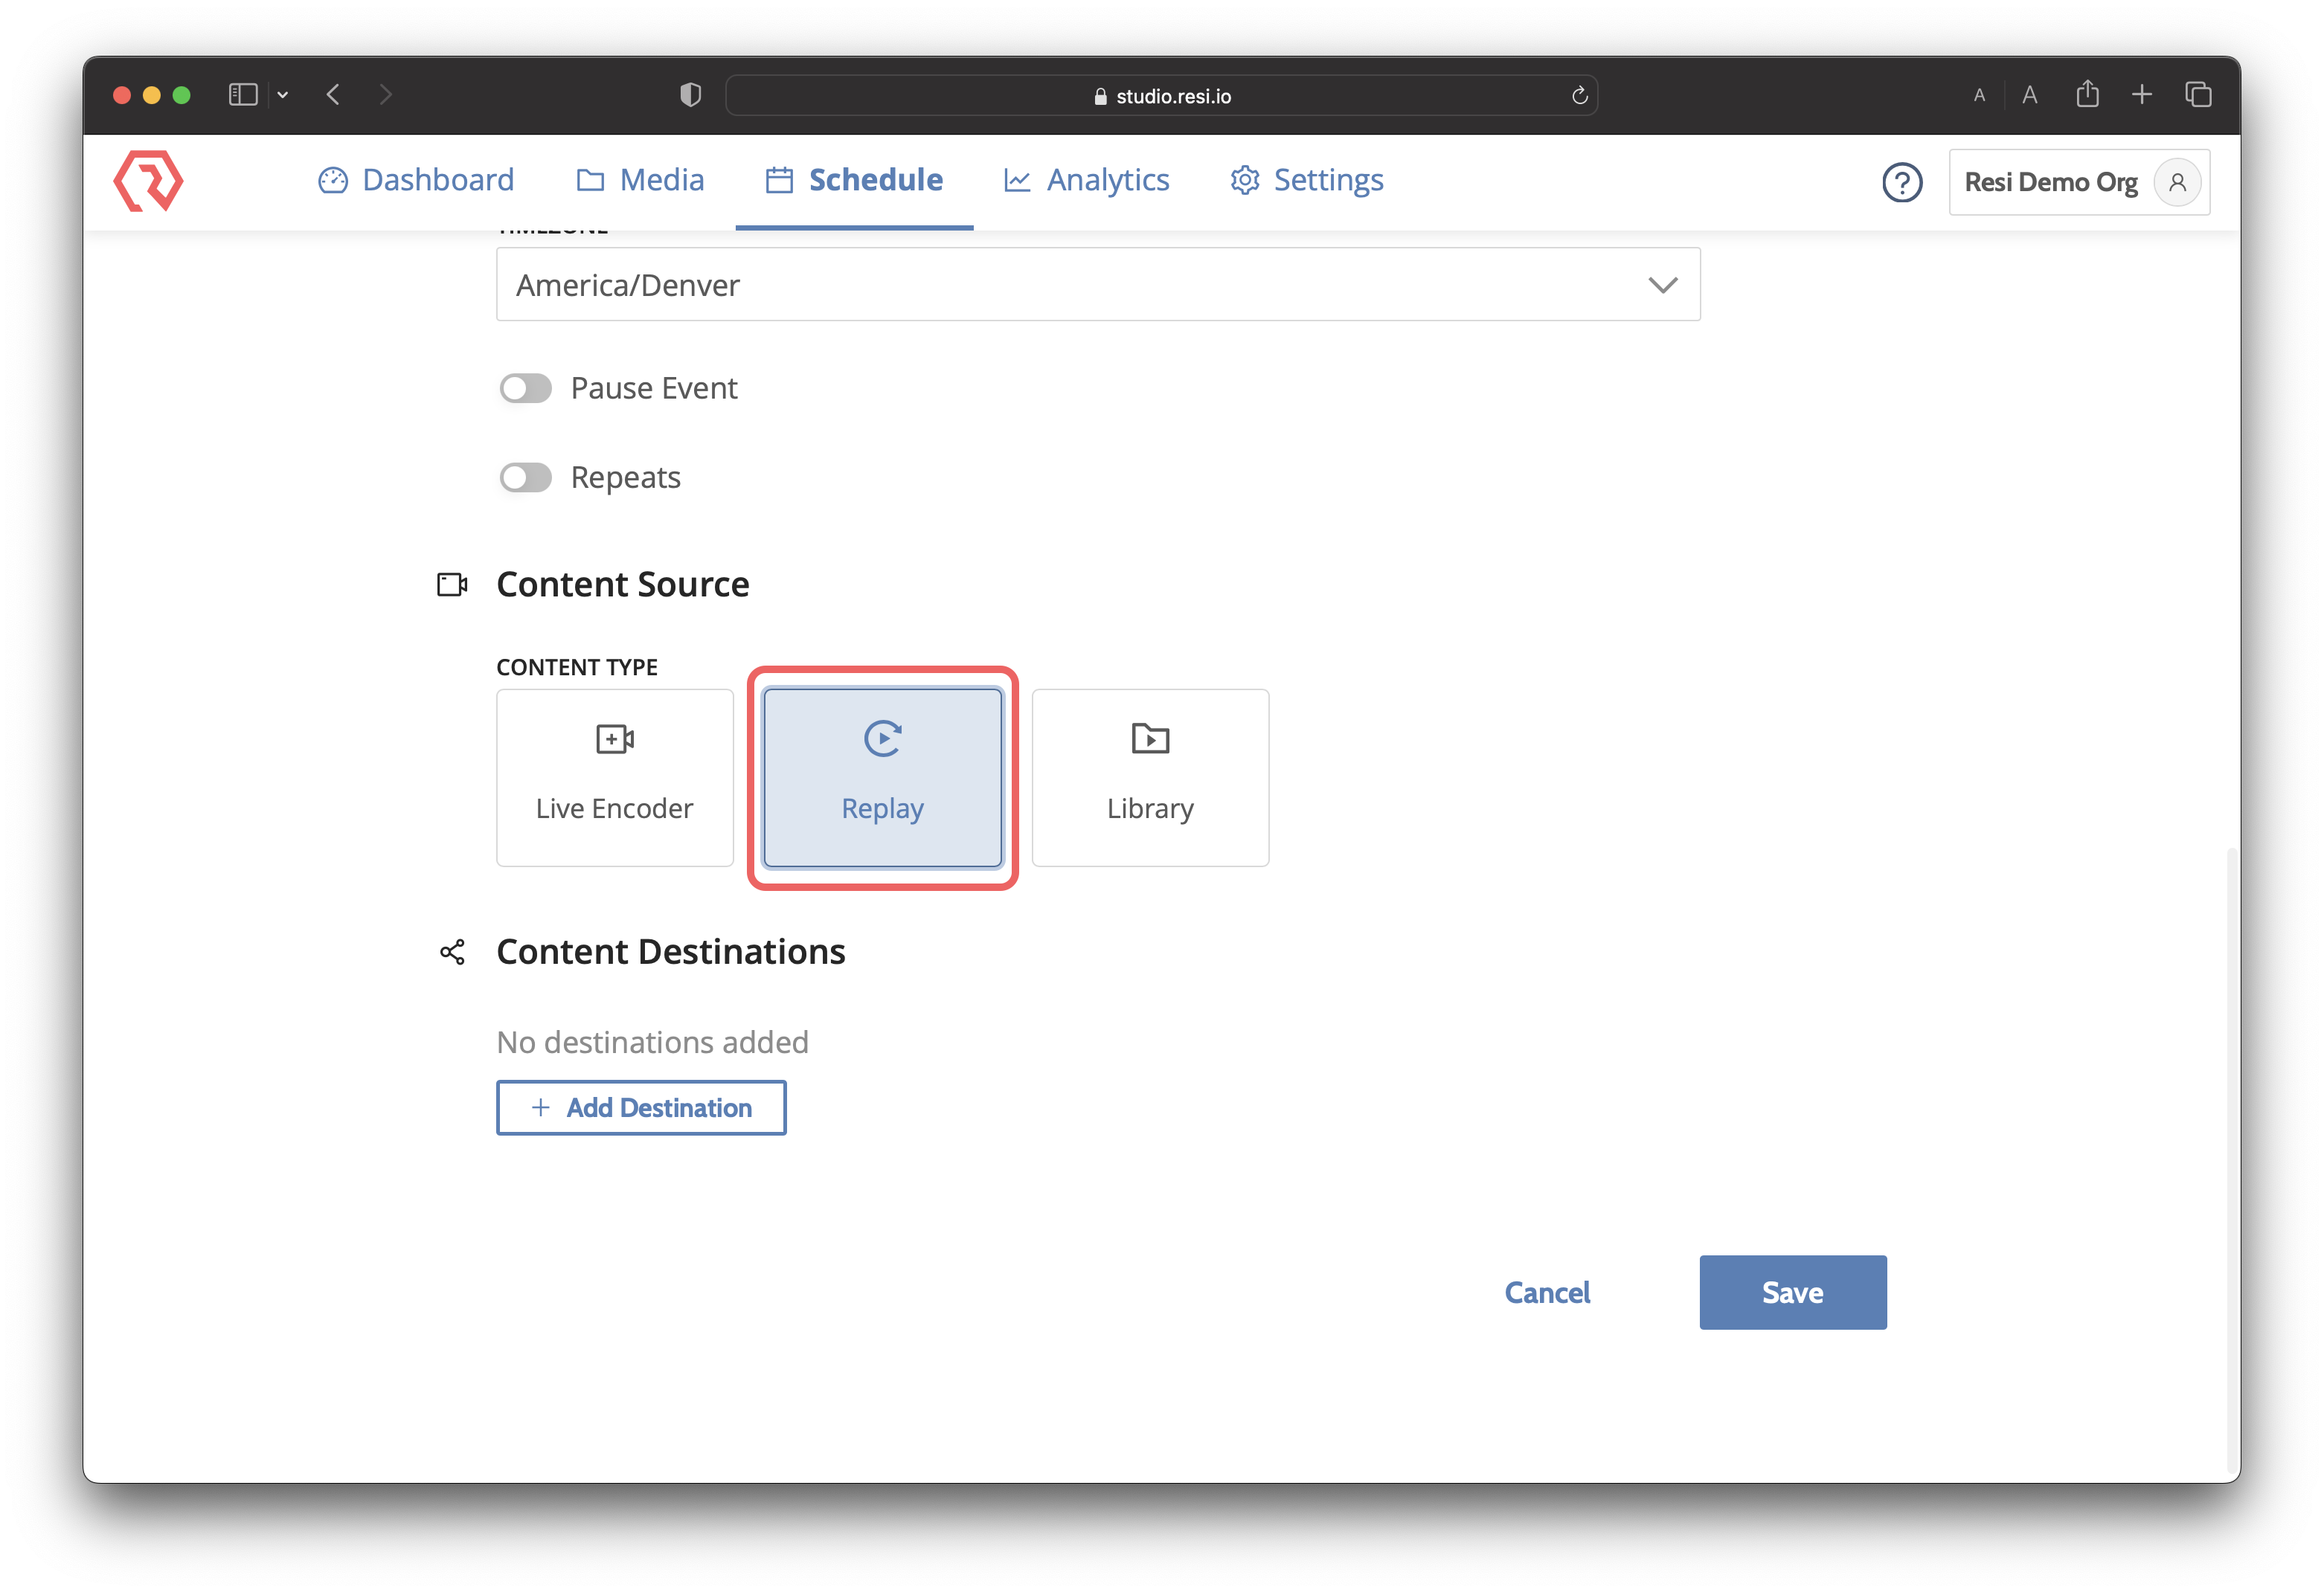Select Library content type

pos(1150,777)
